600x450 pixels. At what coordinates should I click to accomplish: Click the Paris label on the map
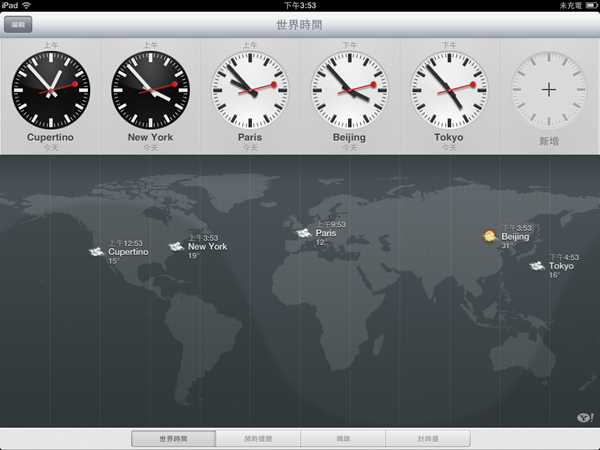[x=326, y=233]
